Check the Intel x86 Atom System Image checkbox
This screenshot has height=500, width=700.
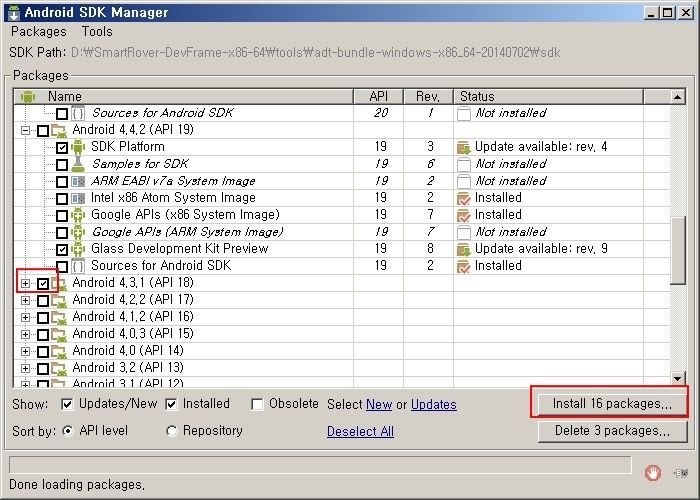(x=62, y=198)
